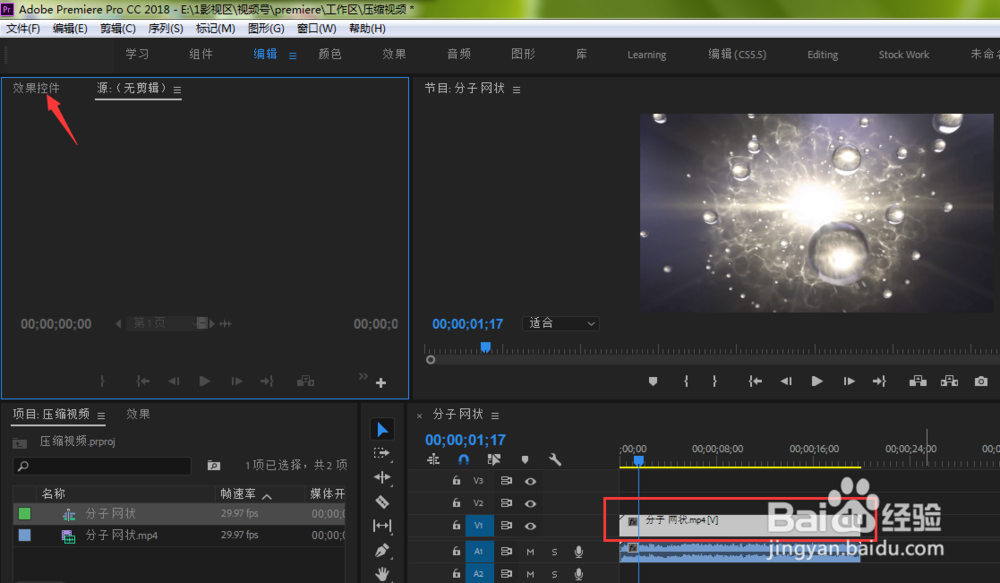The image size is (1000, 583).
Task: Open the 文件(F) menu
Action: click(x=23, y=28)
